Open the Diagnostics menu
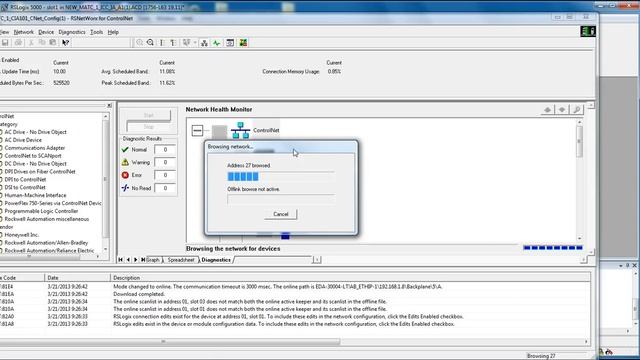The height and width of the screenshot is (360, 640). coord(72,32)
